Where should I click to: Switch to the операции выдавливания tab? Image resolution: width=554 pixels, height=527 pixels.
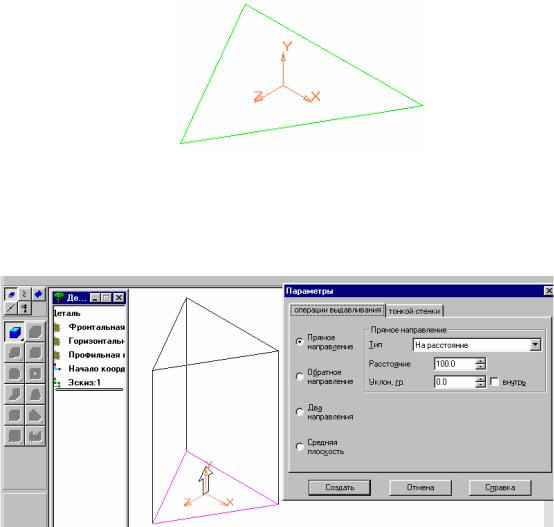pyautogui.click(x=337, y=310)
